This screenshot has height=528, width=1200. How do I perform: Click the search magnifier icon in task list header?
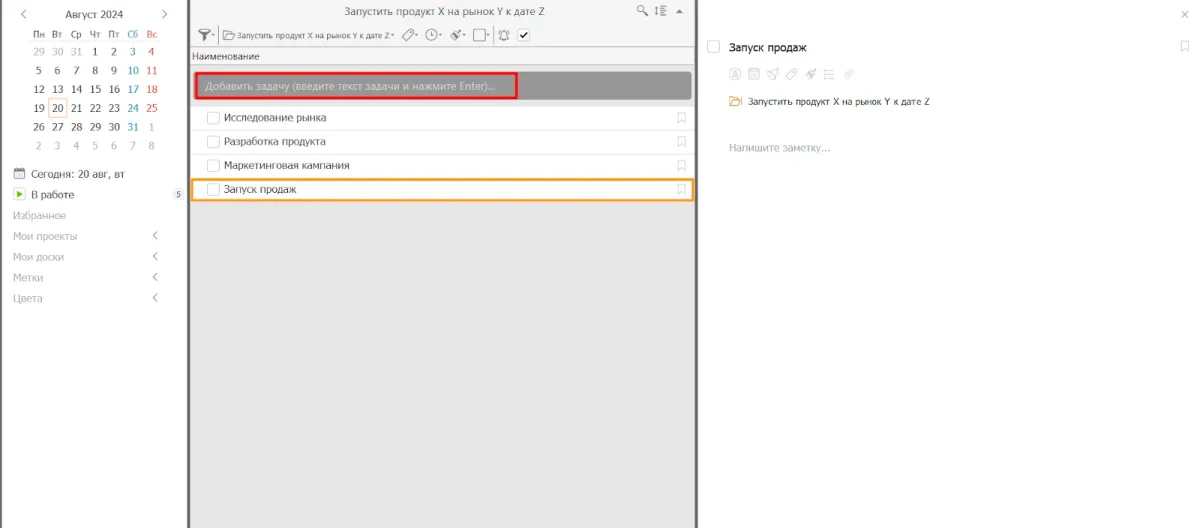(642, 11)
